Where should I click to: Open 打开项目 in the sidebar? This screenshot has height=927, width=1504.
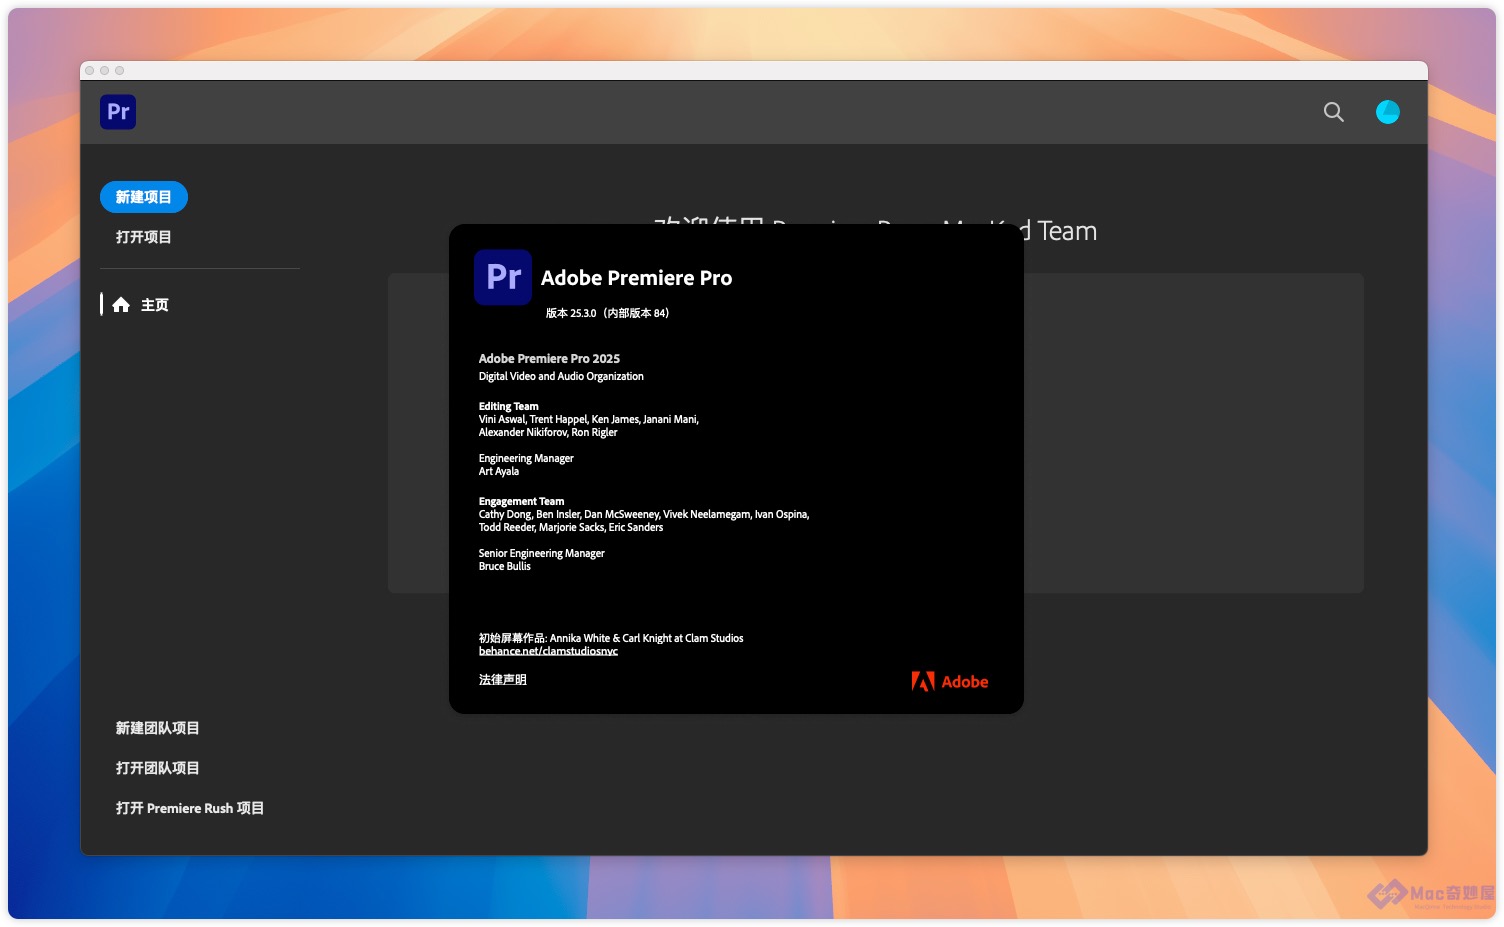(x=144, y=237)
